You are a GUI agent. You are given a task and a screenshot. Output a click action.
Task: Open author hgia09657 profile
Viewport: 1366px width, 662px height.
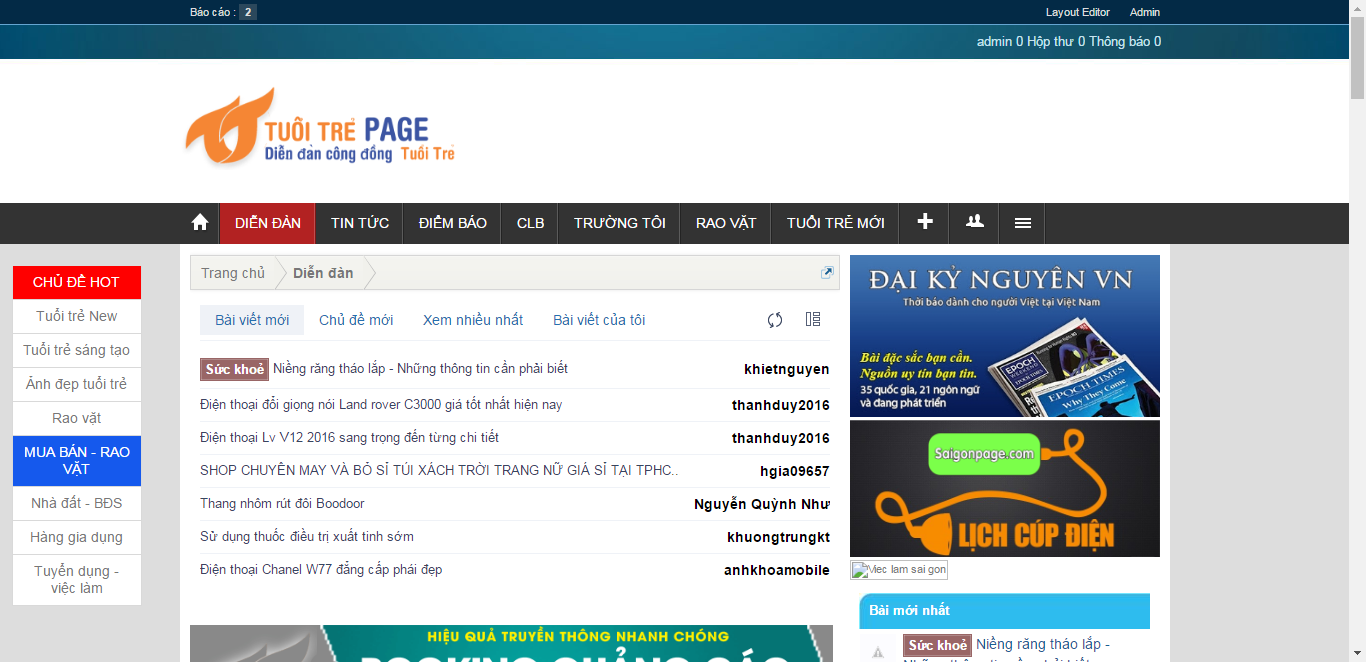pyautogui.click(x=795, y=472)
